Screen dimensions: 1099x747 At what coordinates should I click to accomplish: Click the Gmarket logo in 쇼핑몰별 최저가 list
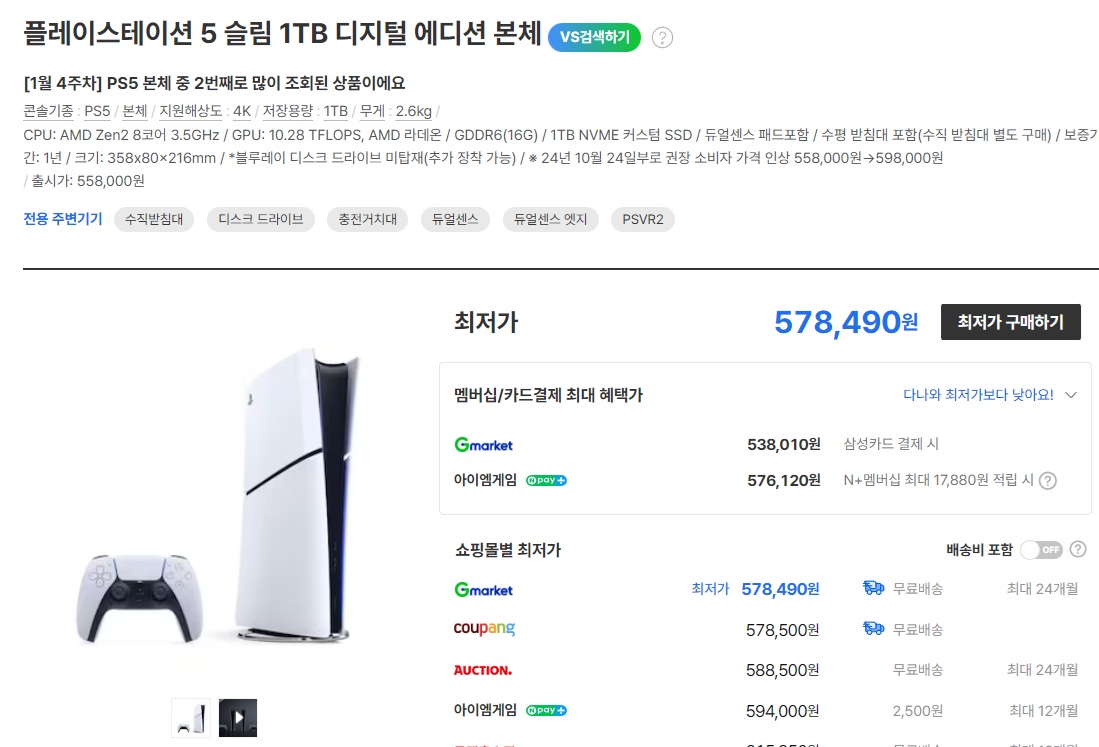coord(483,590)
